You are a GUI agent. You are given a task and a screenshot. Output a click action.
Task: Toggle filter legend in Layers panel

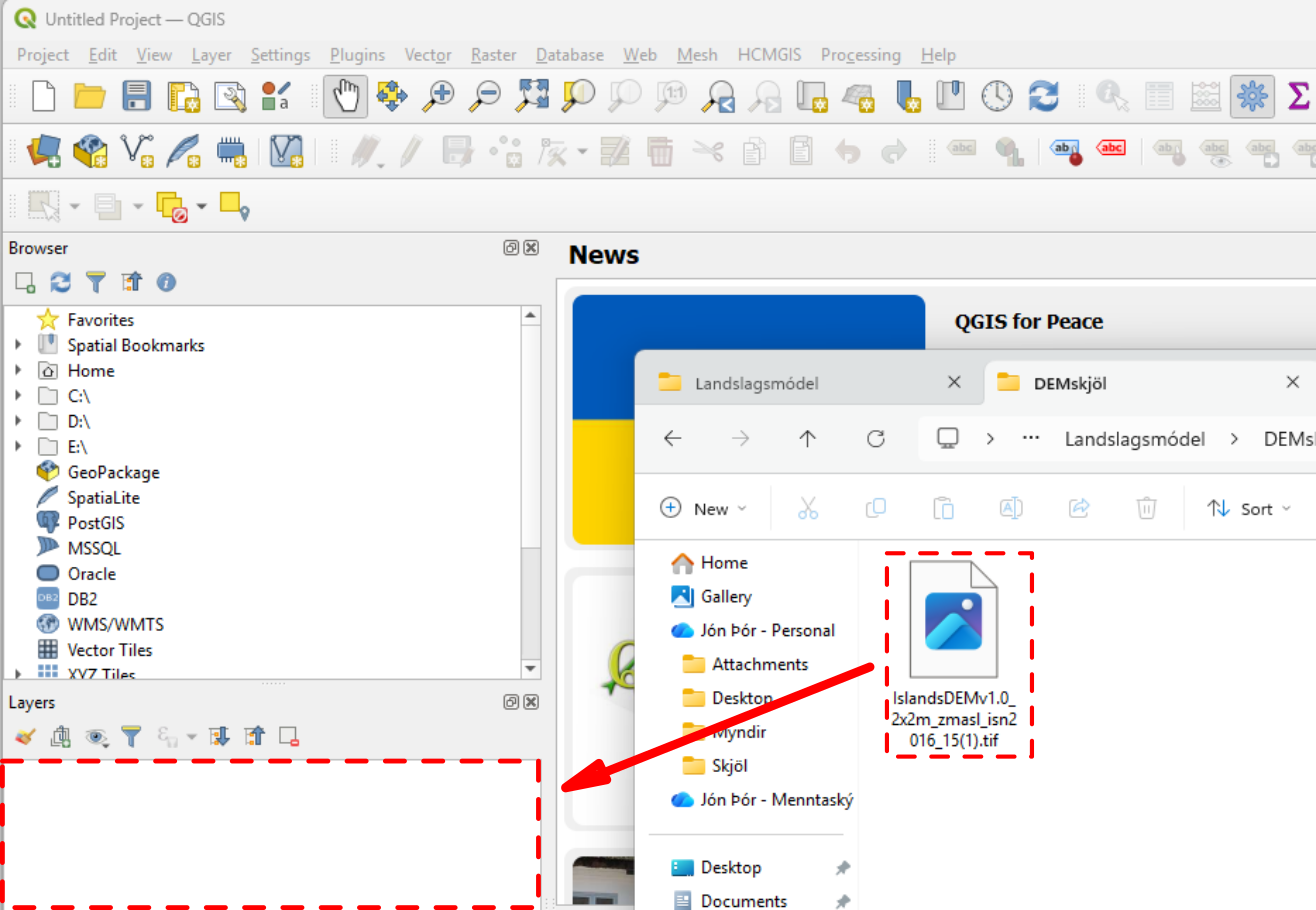pos(131,738)
